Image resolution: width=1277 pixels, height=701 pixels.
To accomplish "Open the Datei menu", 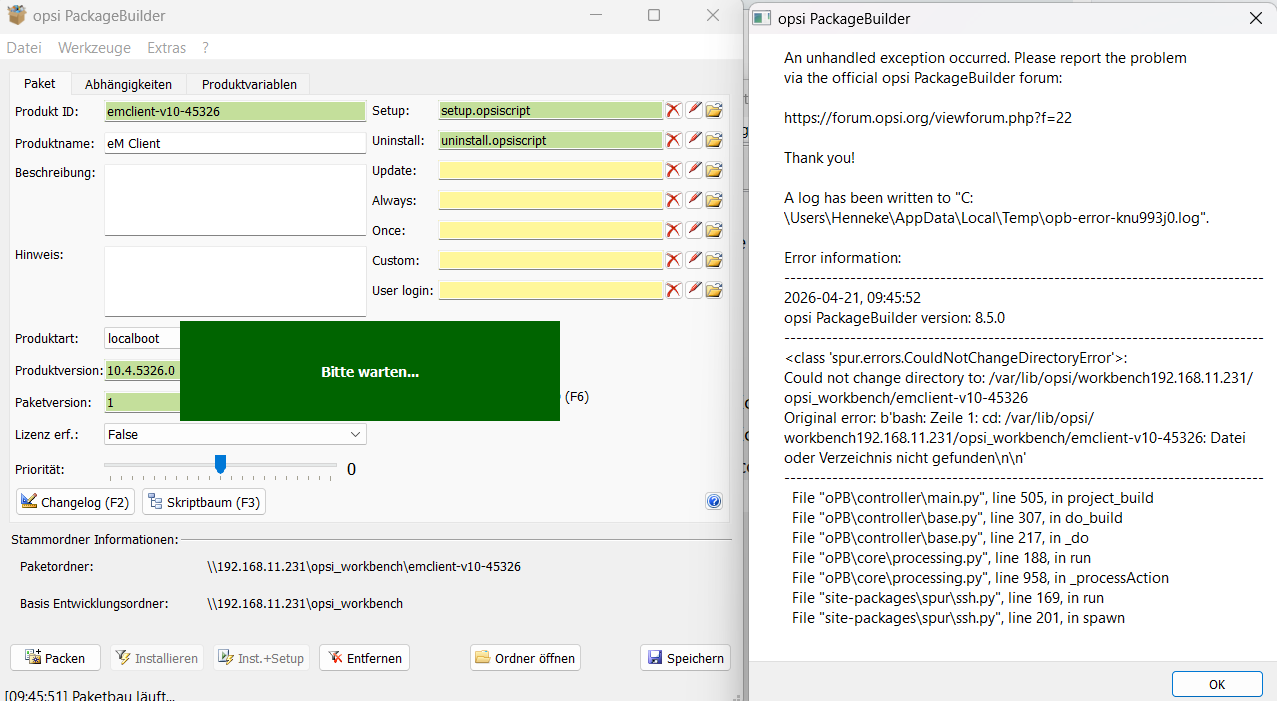I will coord(24,48).
